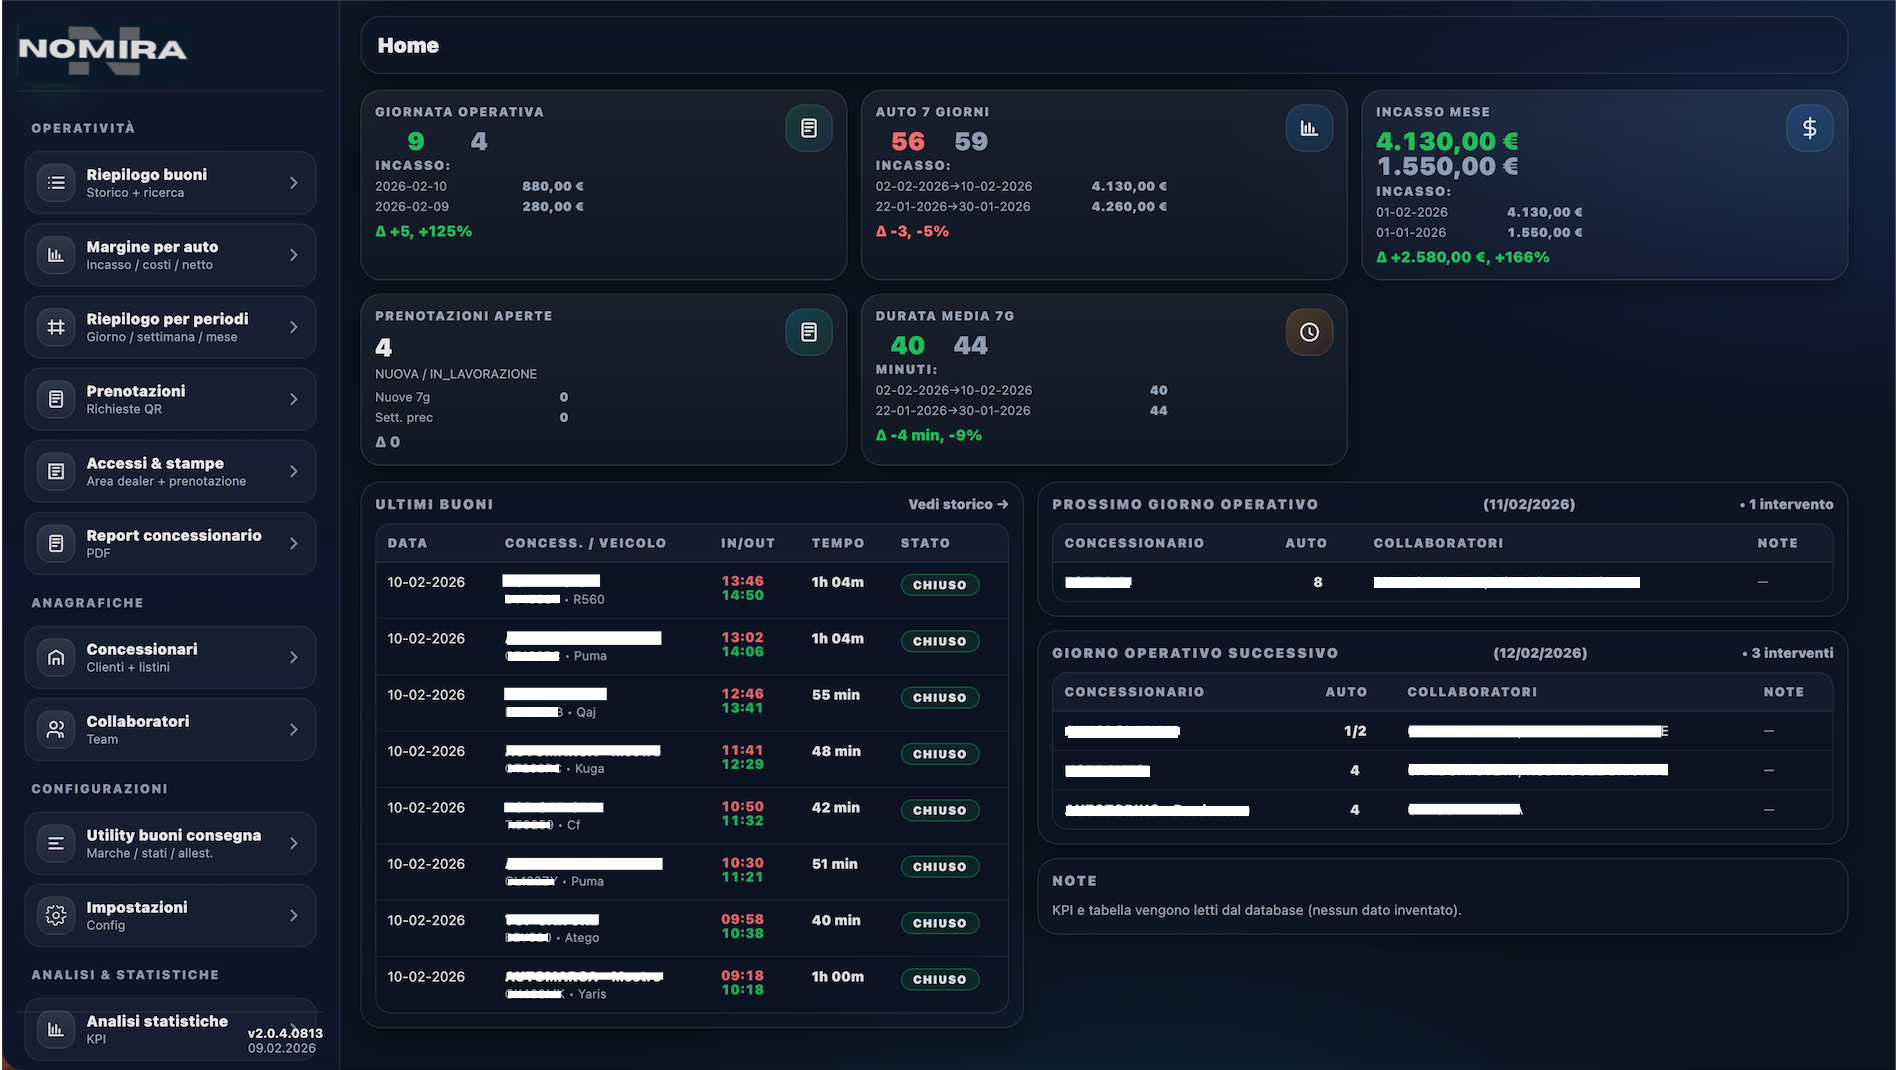
Task: Click the Collaboratori team icon
Action: [x=57, y=729]
